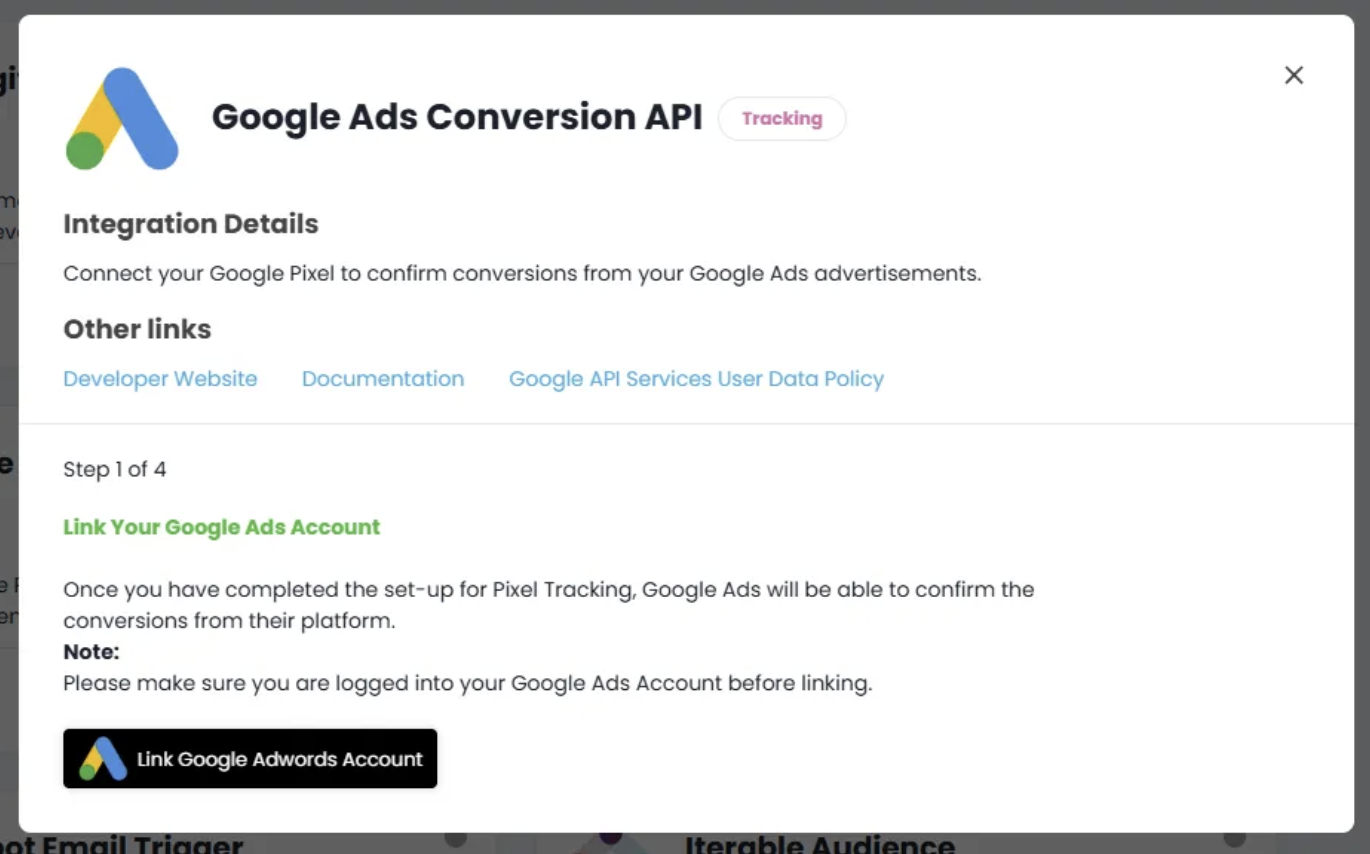Click the purple icon left of Iterable Audience
The image size is (1370, 854).
tap(611, 840)
